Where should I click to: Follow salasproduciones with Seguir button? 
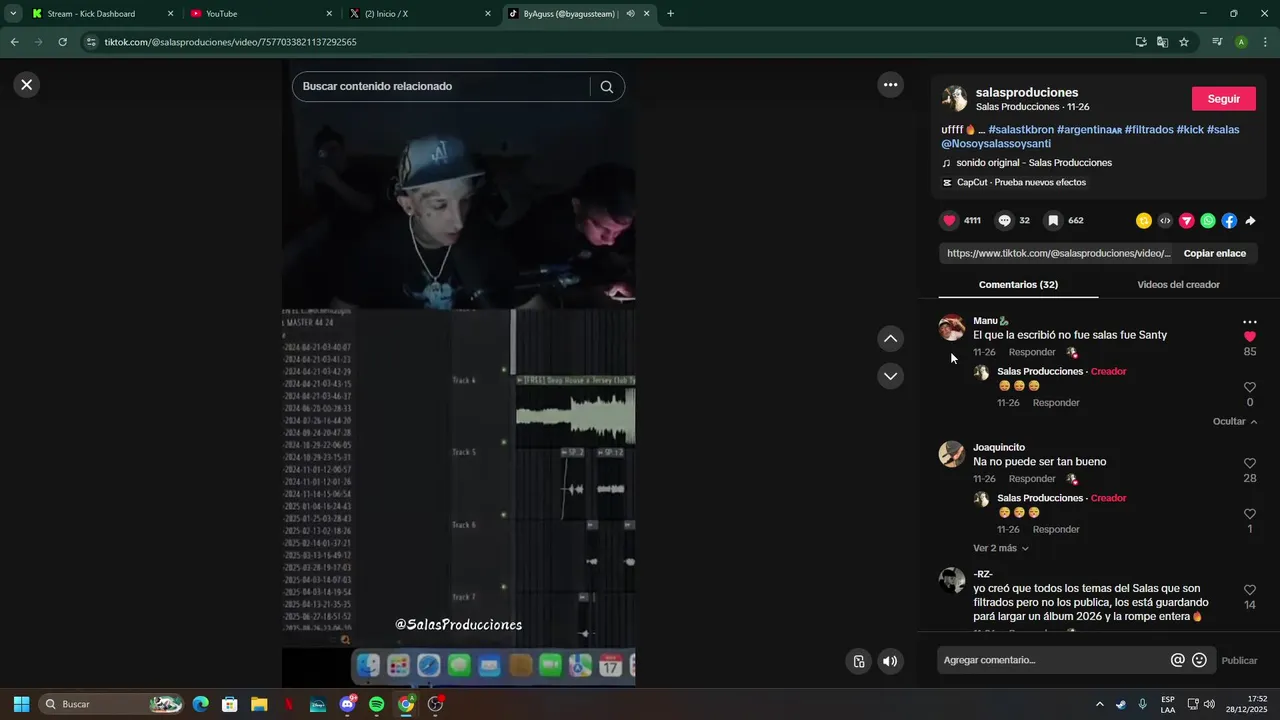[x=1223, y=99]
